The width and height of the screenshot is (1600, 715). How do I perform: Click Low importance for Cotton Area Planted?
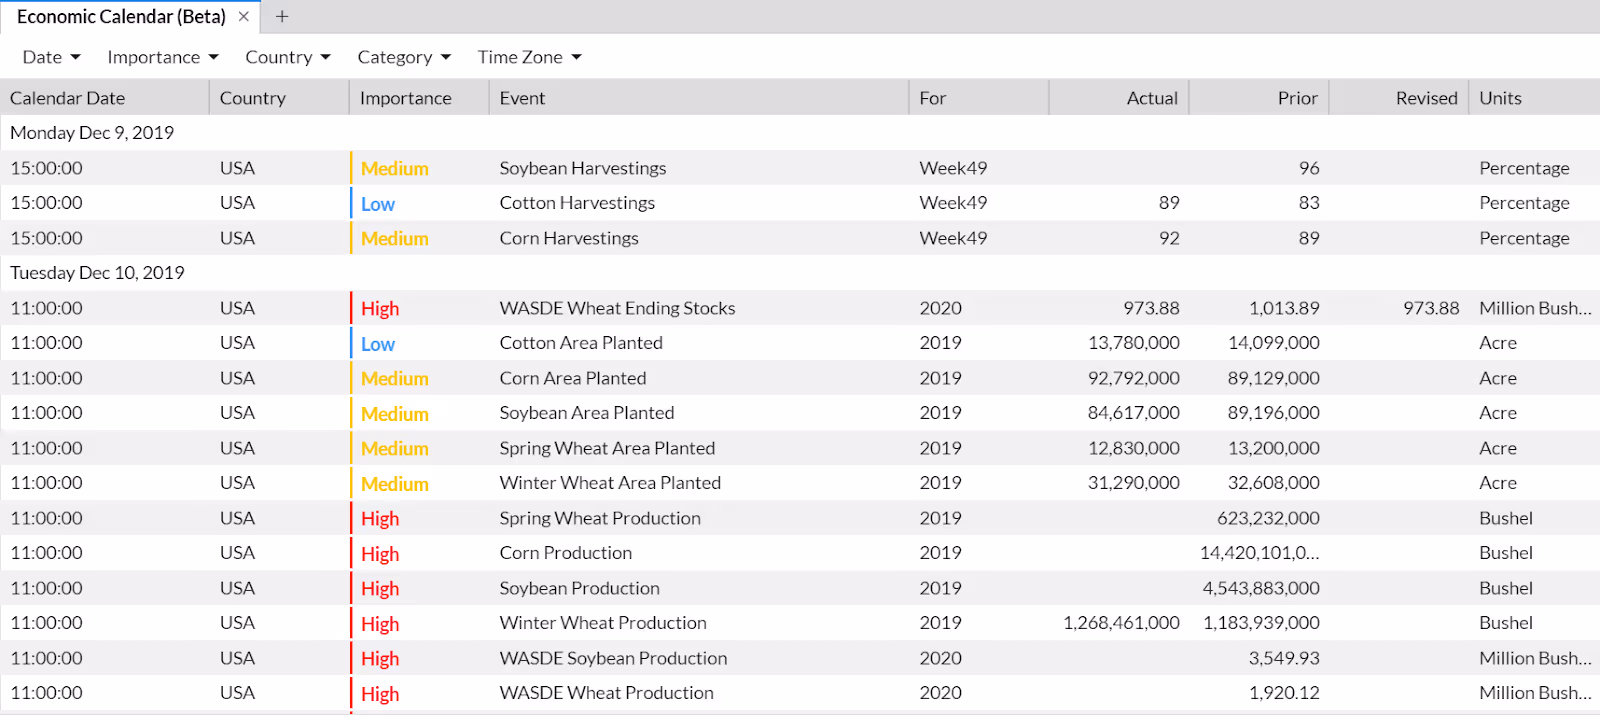[x=378, y=344]
